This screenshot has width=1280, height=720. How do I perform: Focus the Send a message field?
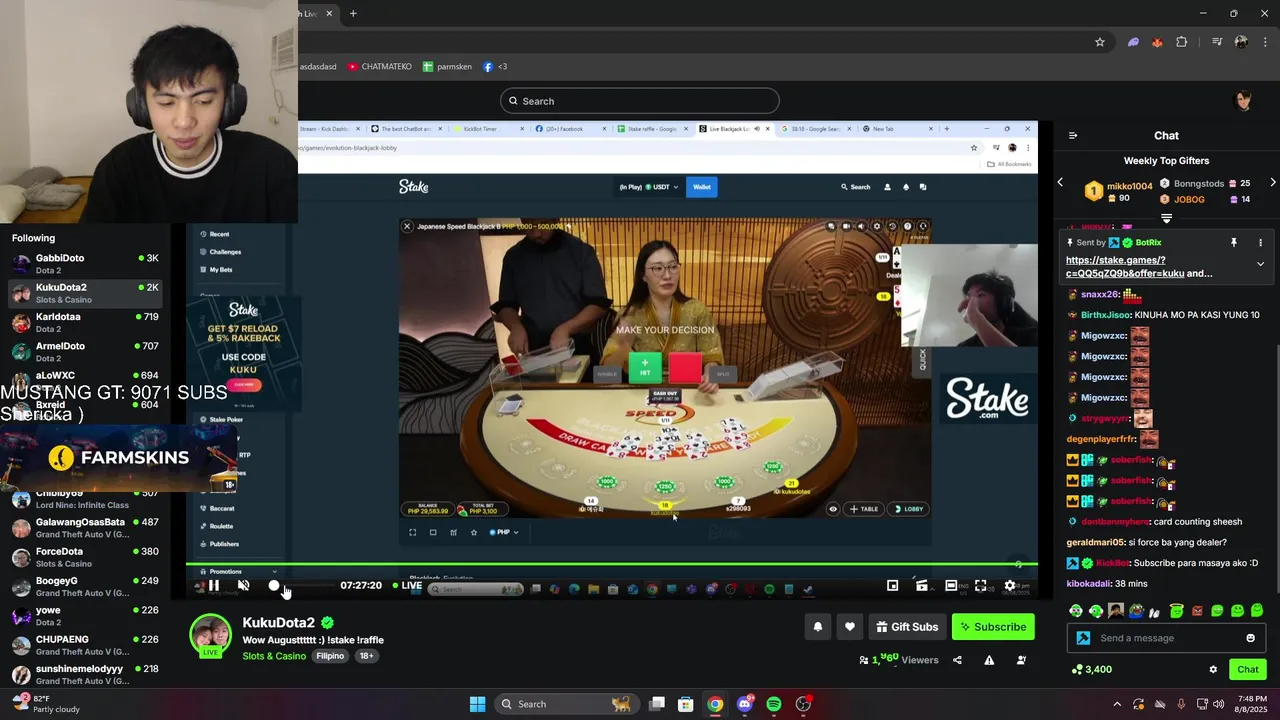pyautogui.click(x=1165, y=638)
